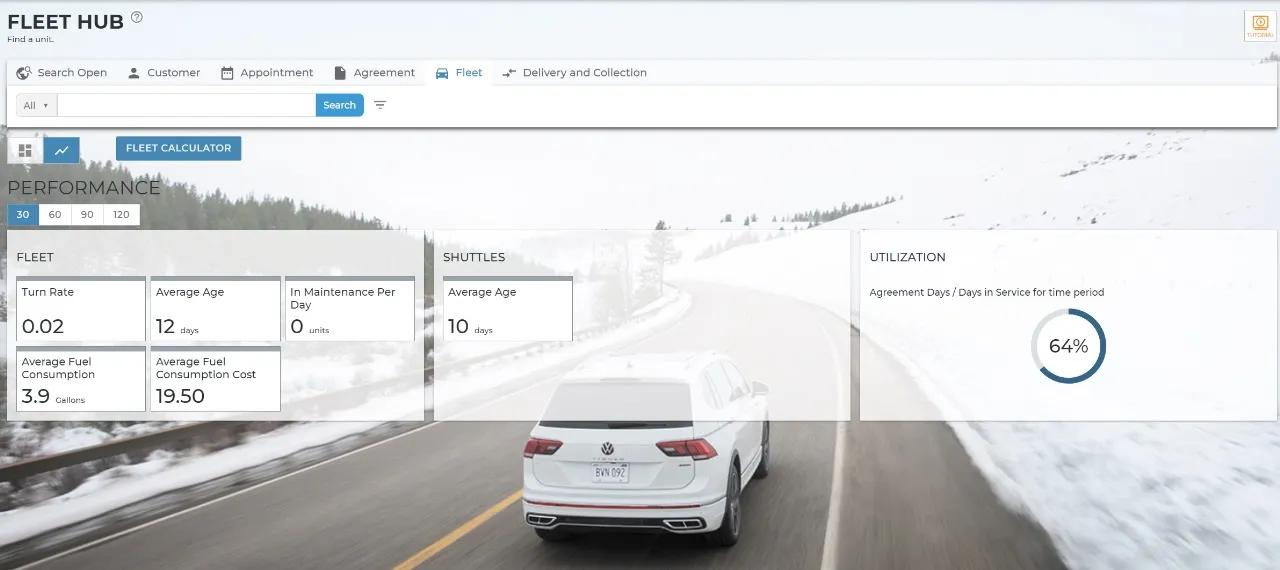Viewport: 1280px width, 570px height.
Task: Click the In Maintenance Per Day card
Action: (x=350, y=309)
